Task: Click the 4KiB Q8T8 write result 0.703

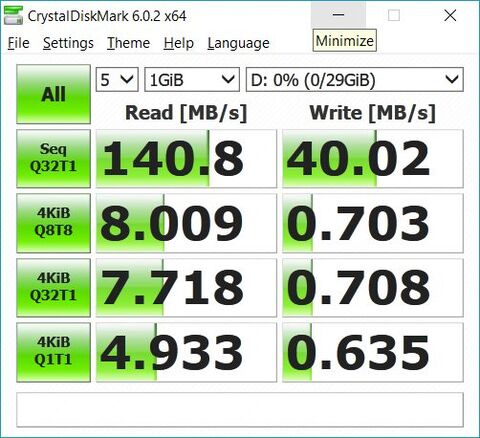Action: (x=373, y=223)
